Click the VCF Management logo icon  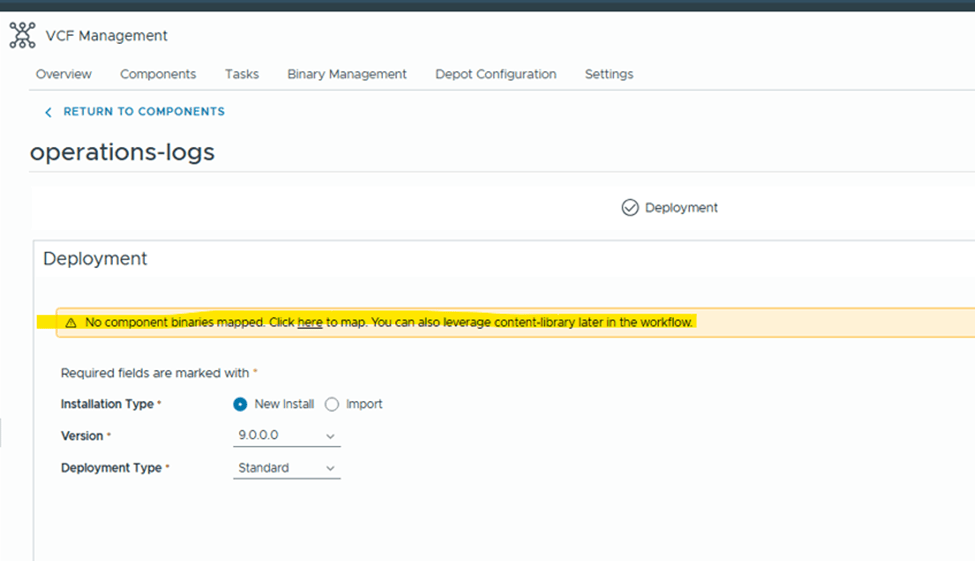[22, 35]
